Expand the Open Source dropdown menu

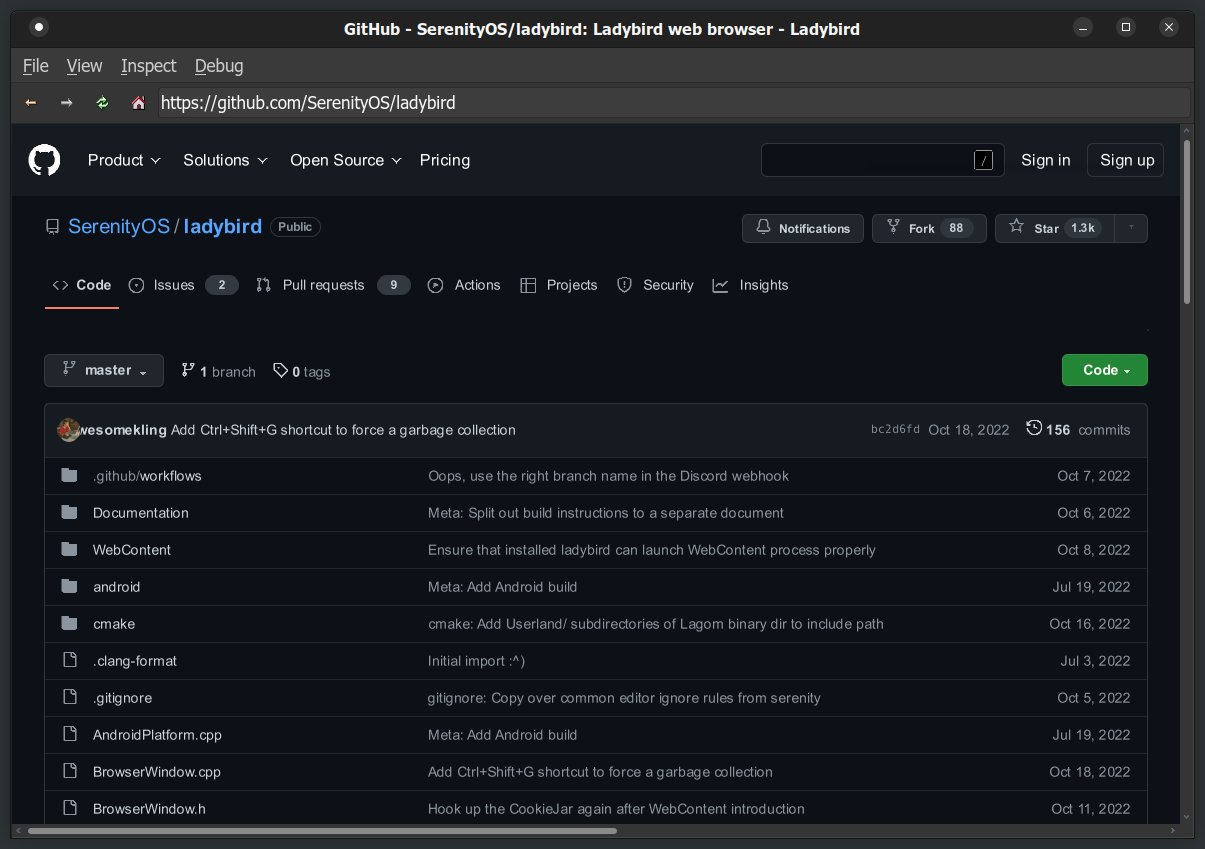click(x=346, y=160)
